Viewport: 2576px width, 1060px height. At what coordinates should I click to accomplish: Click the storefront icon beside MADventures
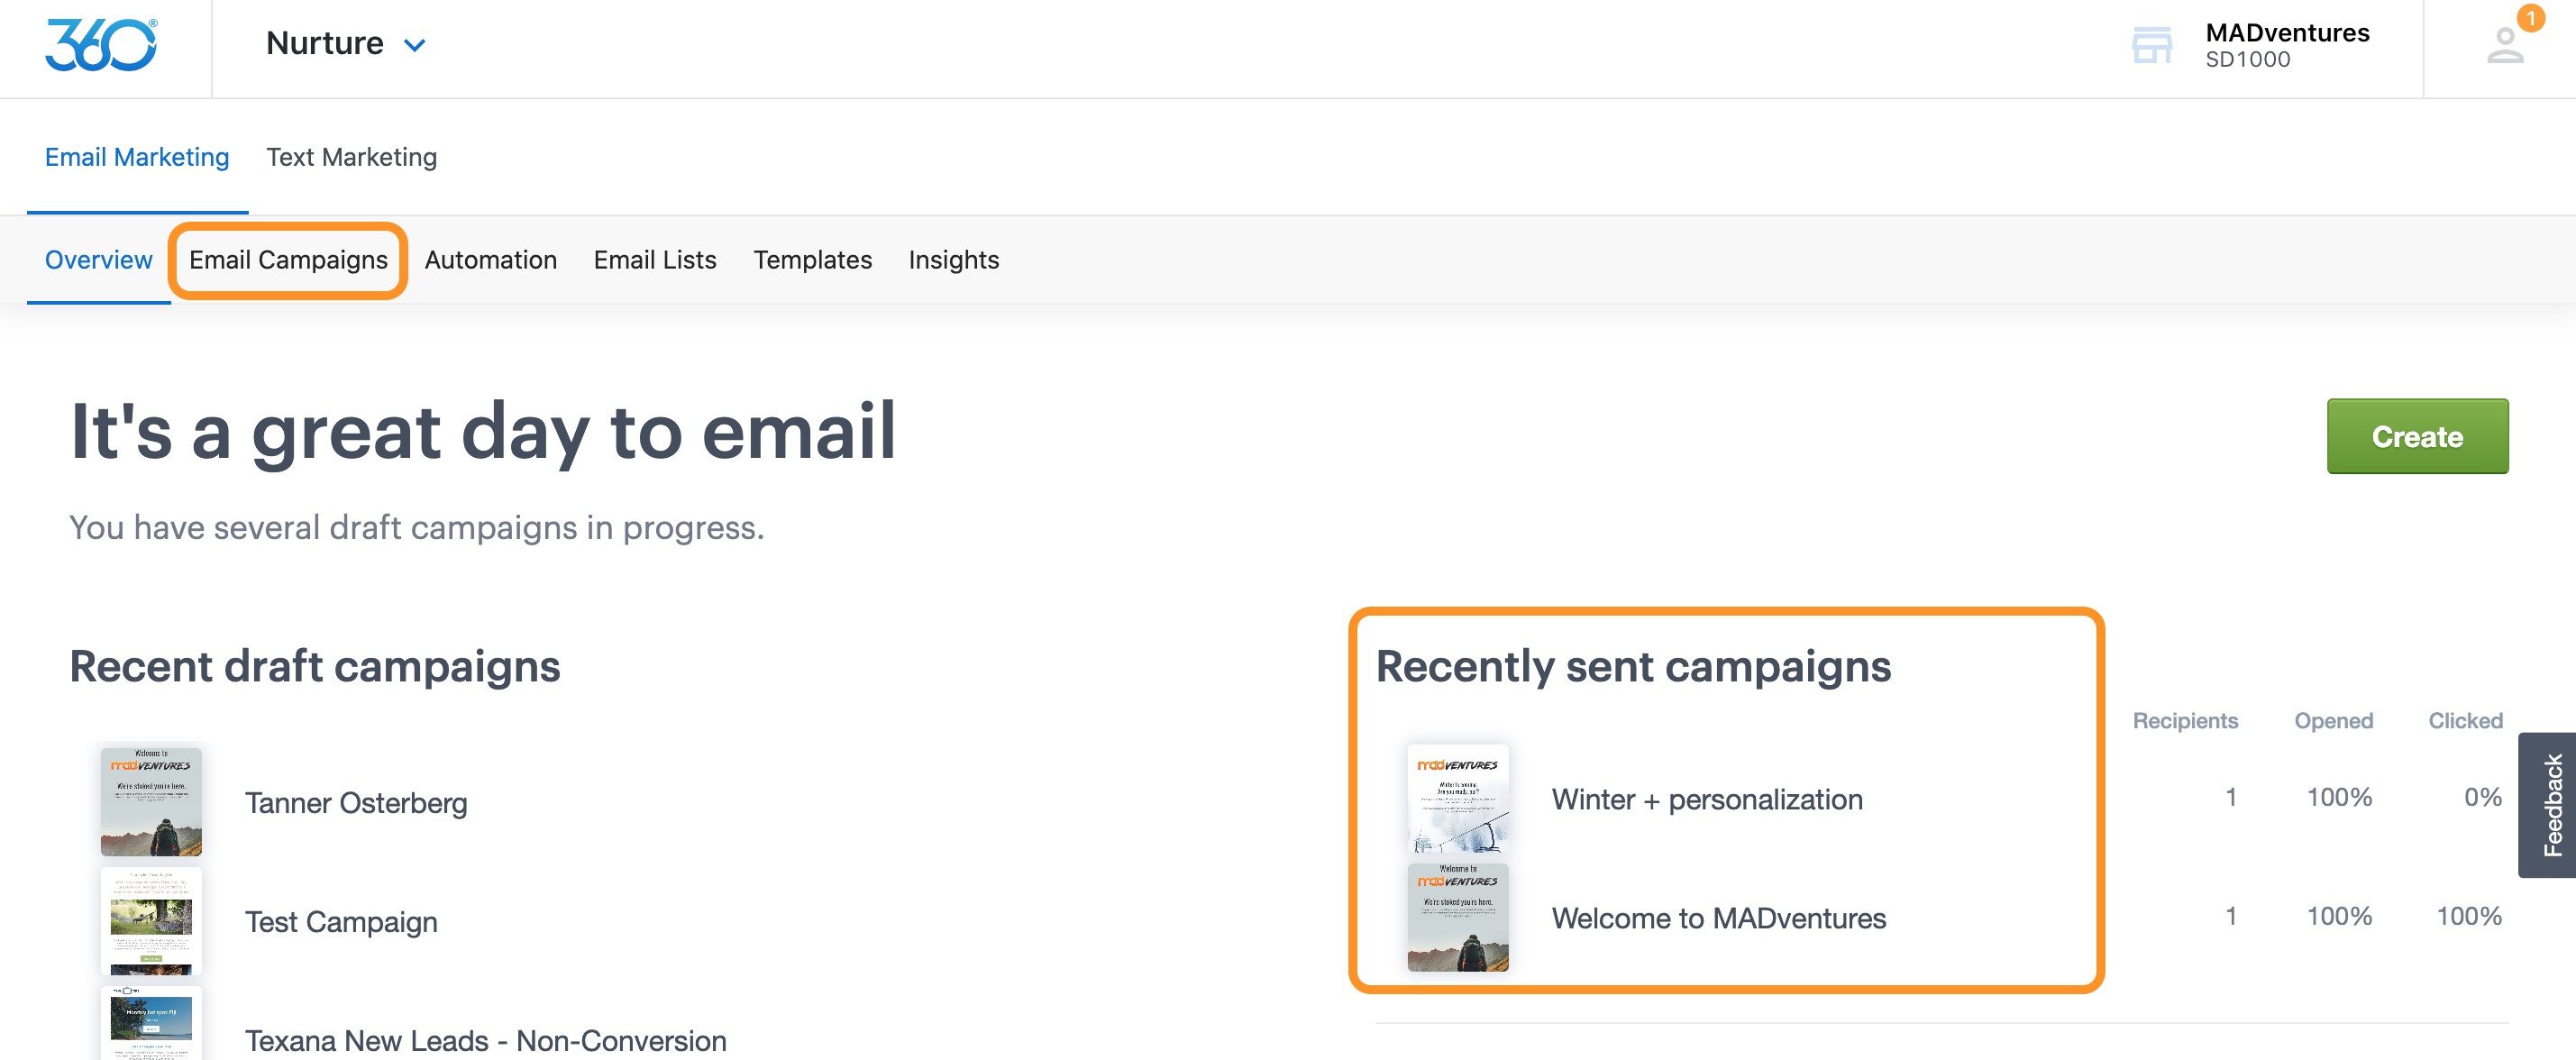tap(2151, 45)
